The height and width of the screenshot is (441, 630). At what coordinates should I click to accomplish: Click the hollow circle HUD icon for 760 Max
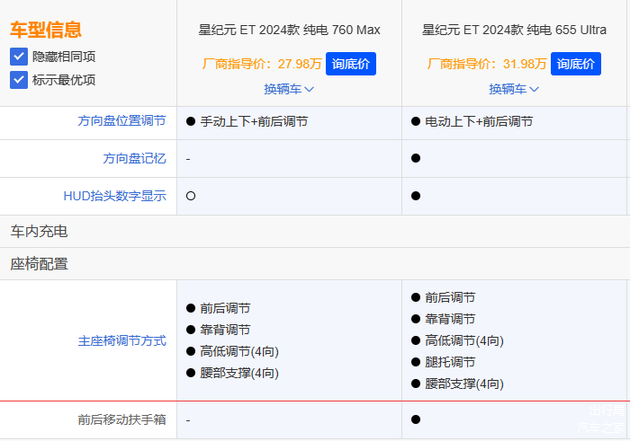click(190, 196)
